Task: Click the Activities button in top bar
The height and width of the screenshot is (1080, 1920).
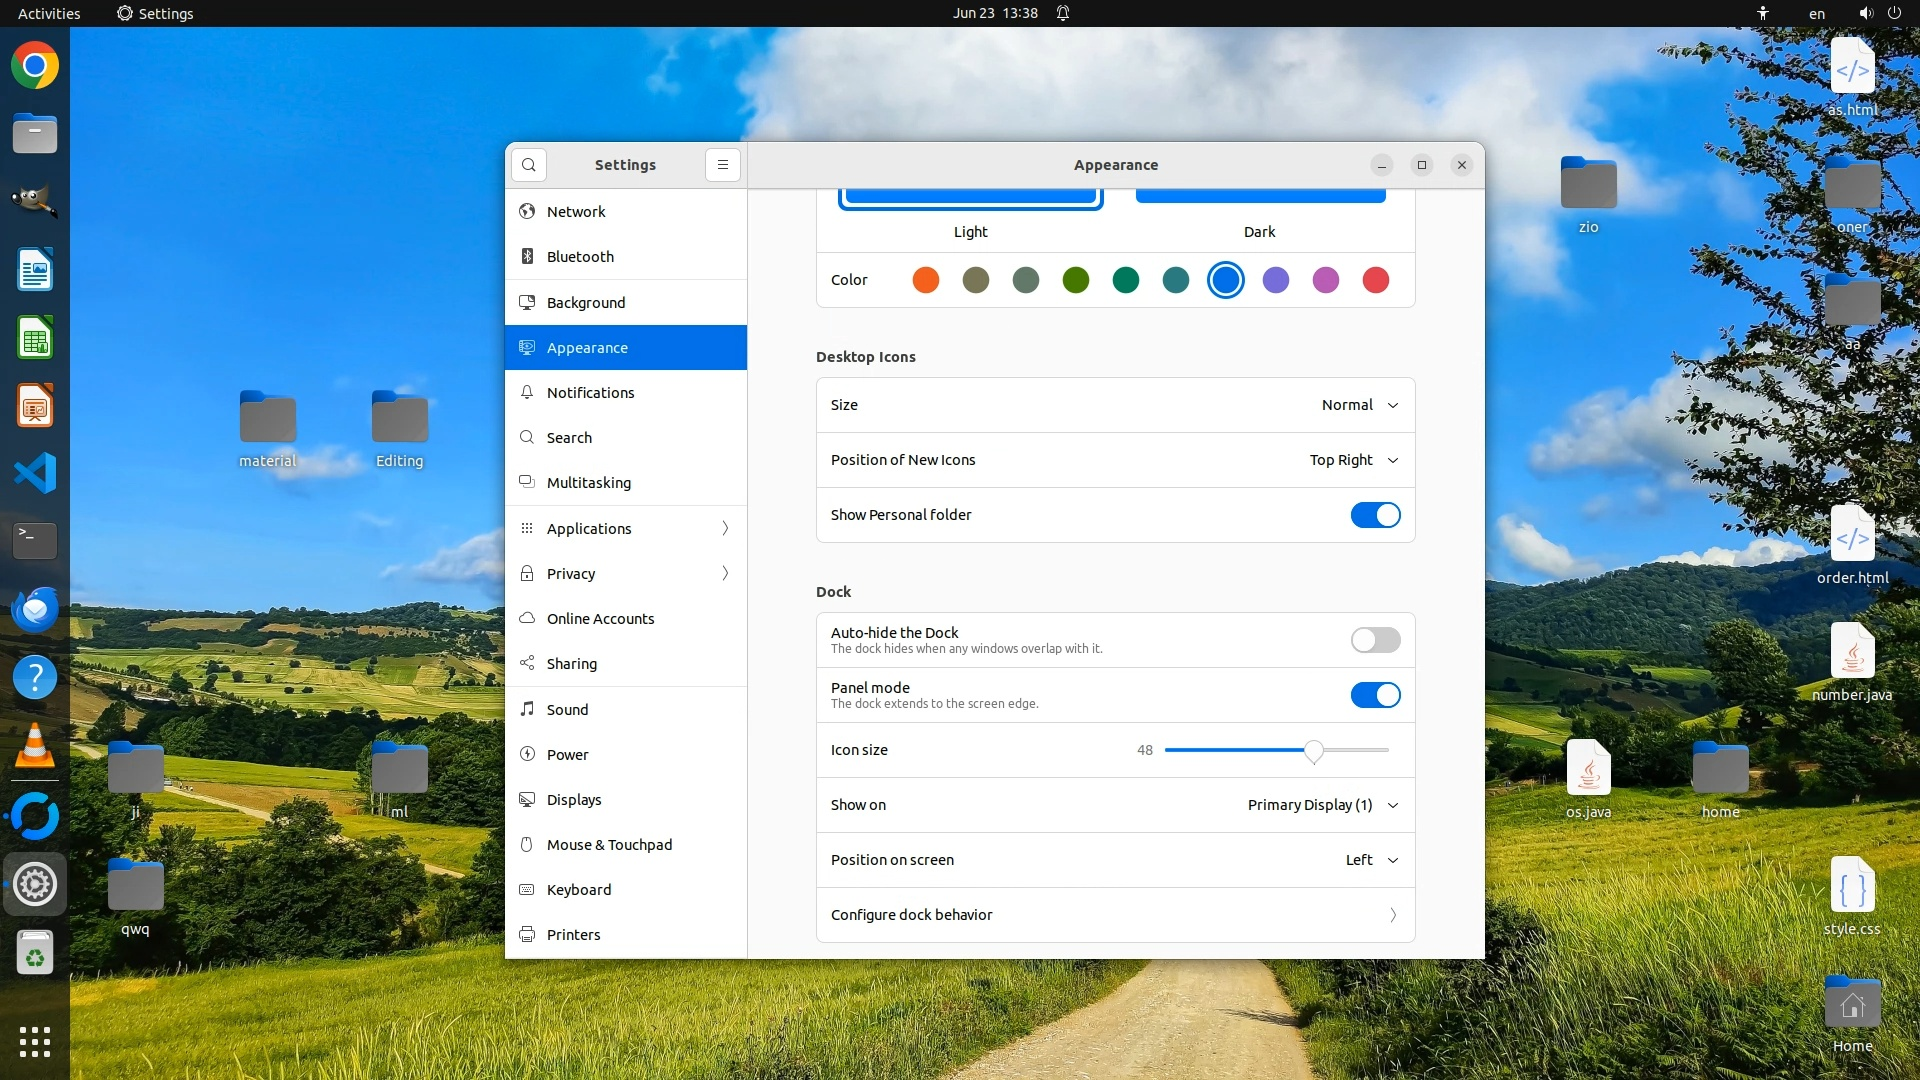Action: pos(49,13)
